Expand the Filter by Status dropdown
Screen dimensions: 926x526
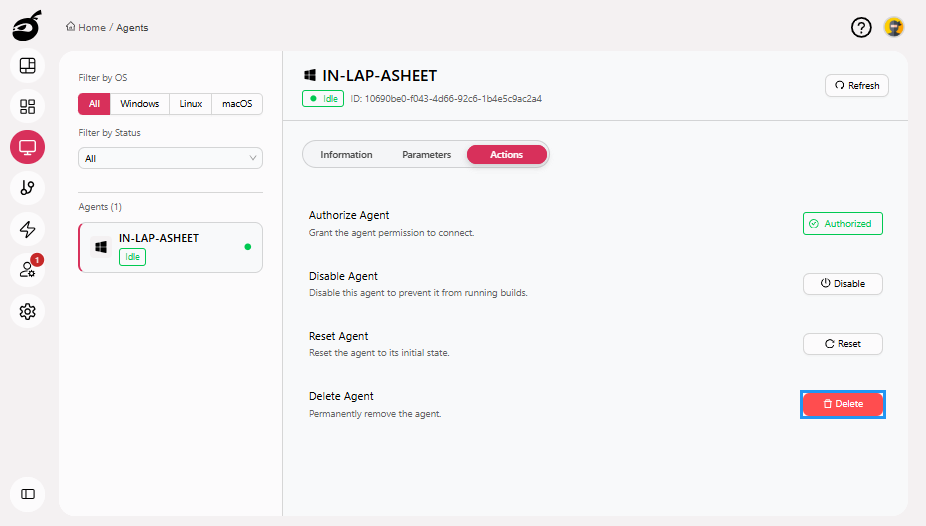[170, 158]
